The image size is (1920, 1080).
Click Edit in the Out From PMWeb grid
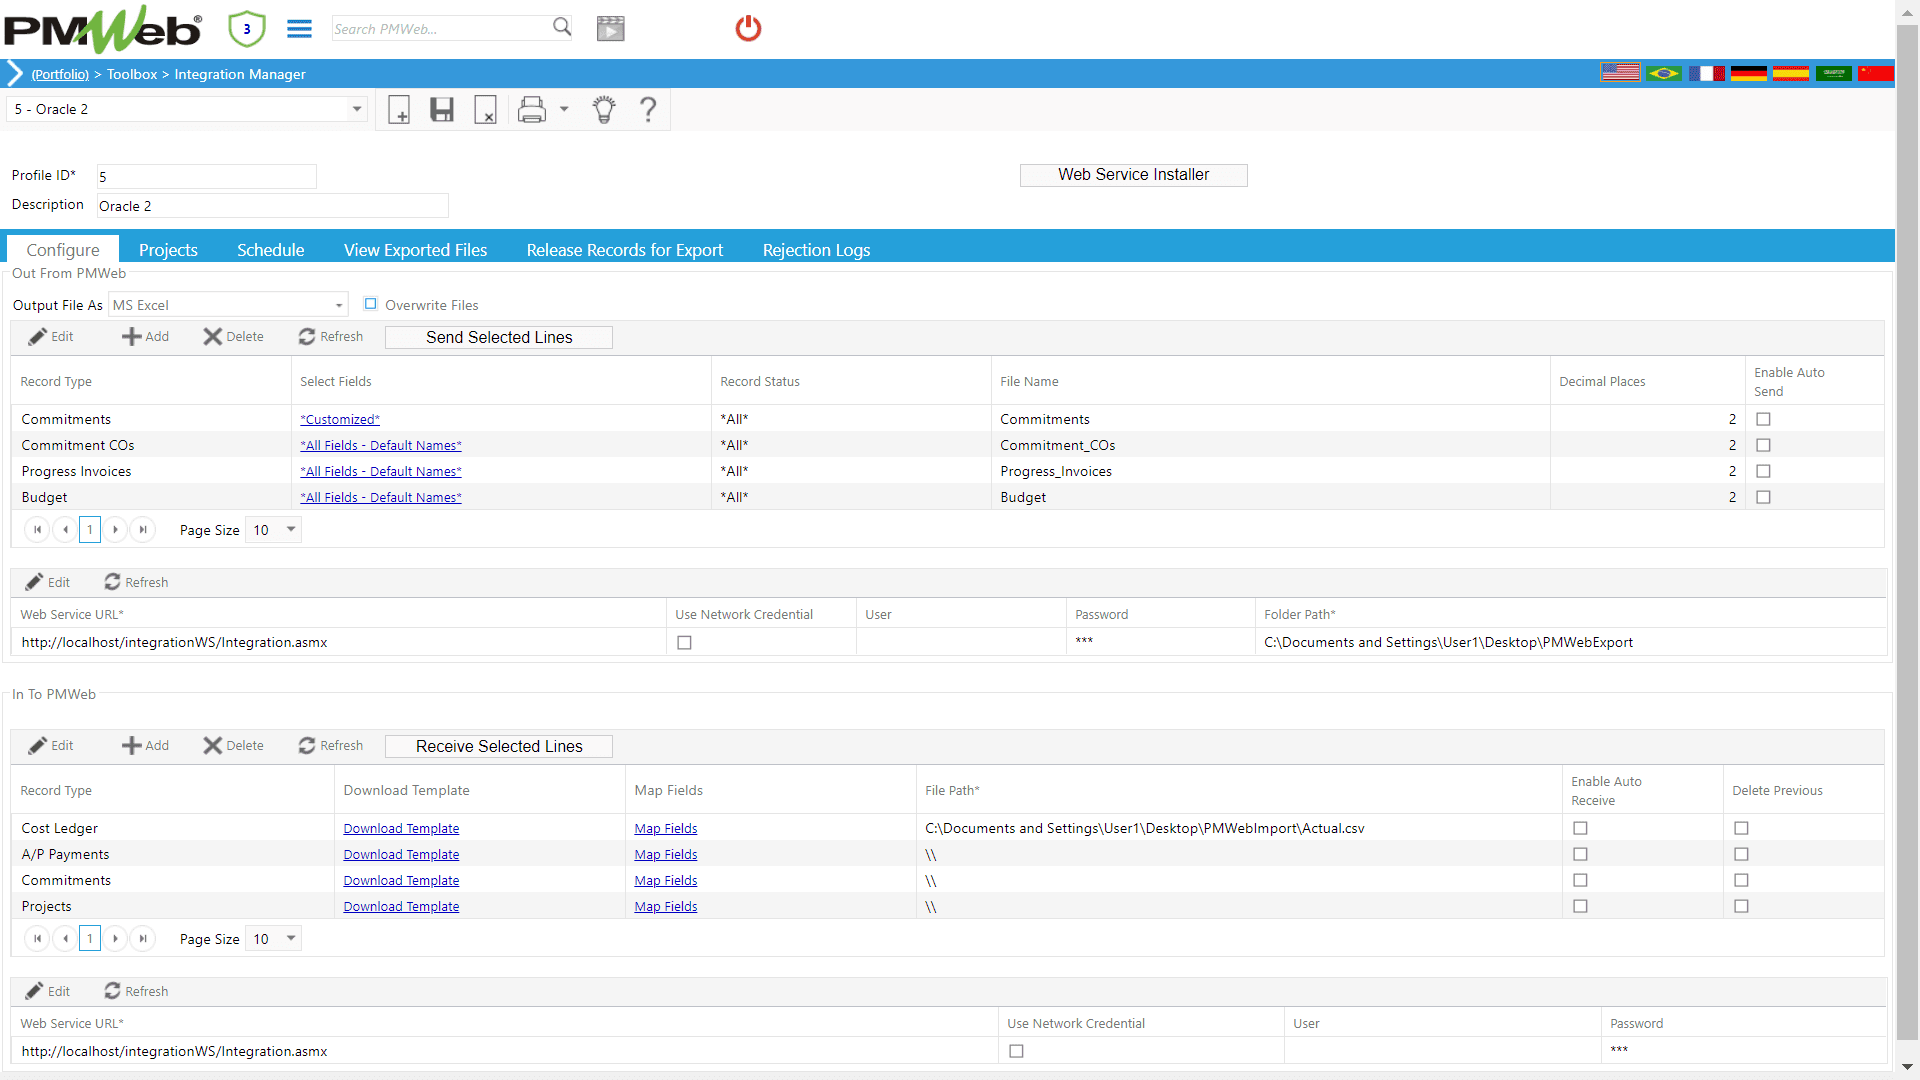pos(51,337)
